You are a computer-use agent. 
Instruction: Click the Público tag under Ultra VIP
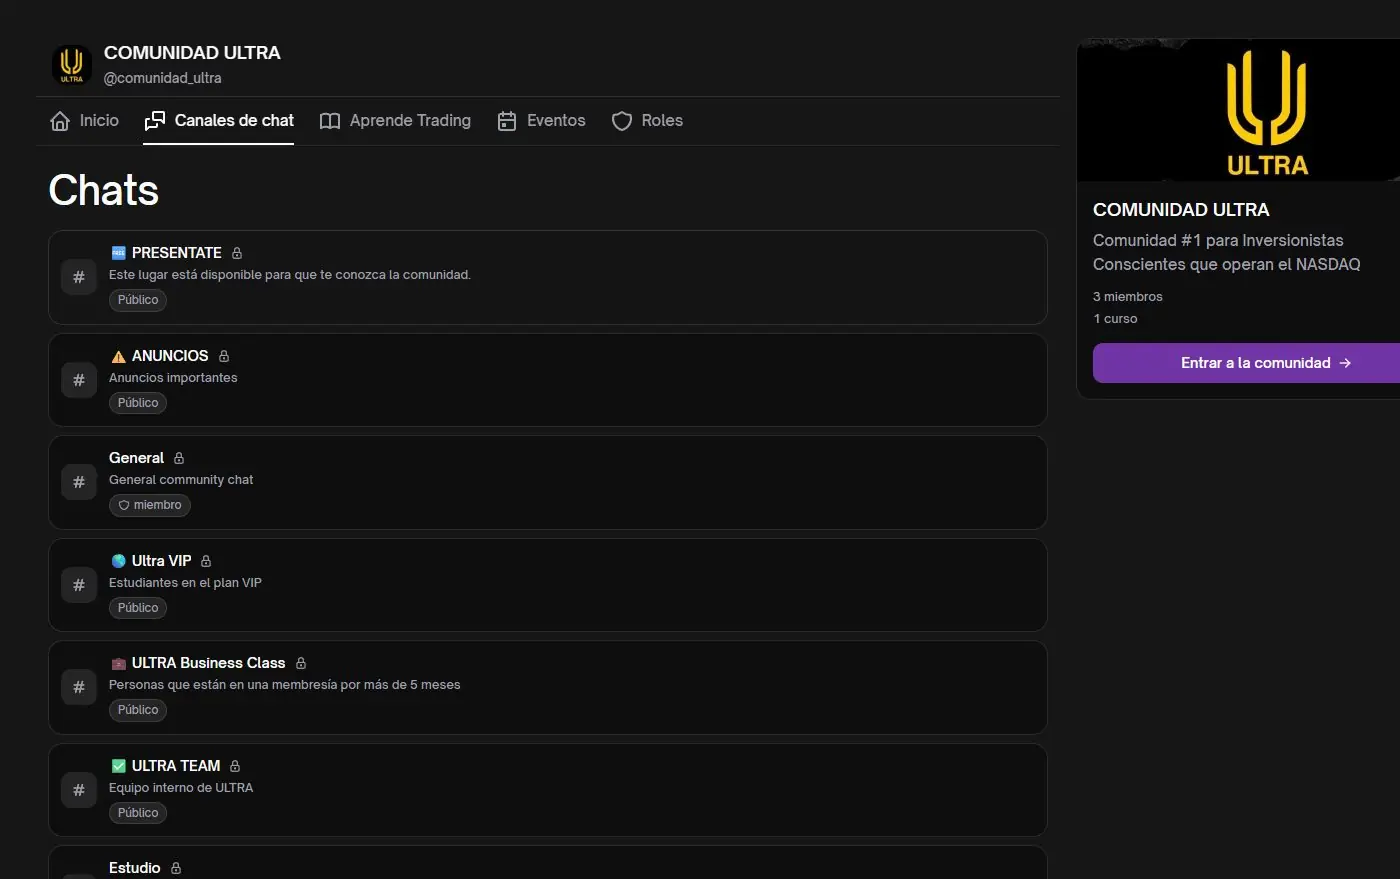(x=138, y=608)
